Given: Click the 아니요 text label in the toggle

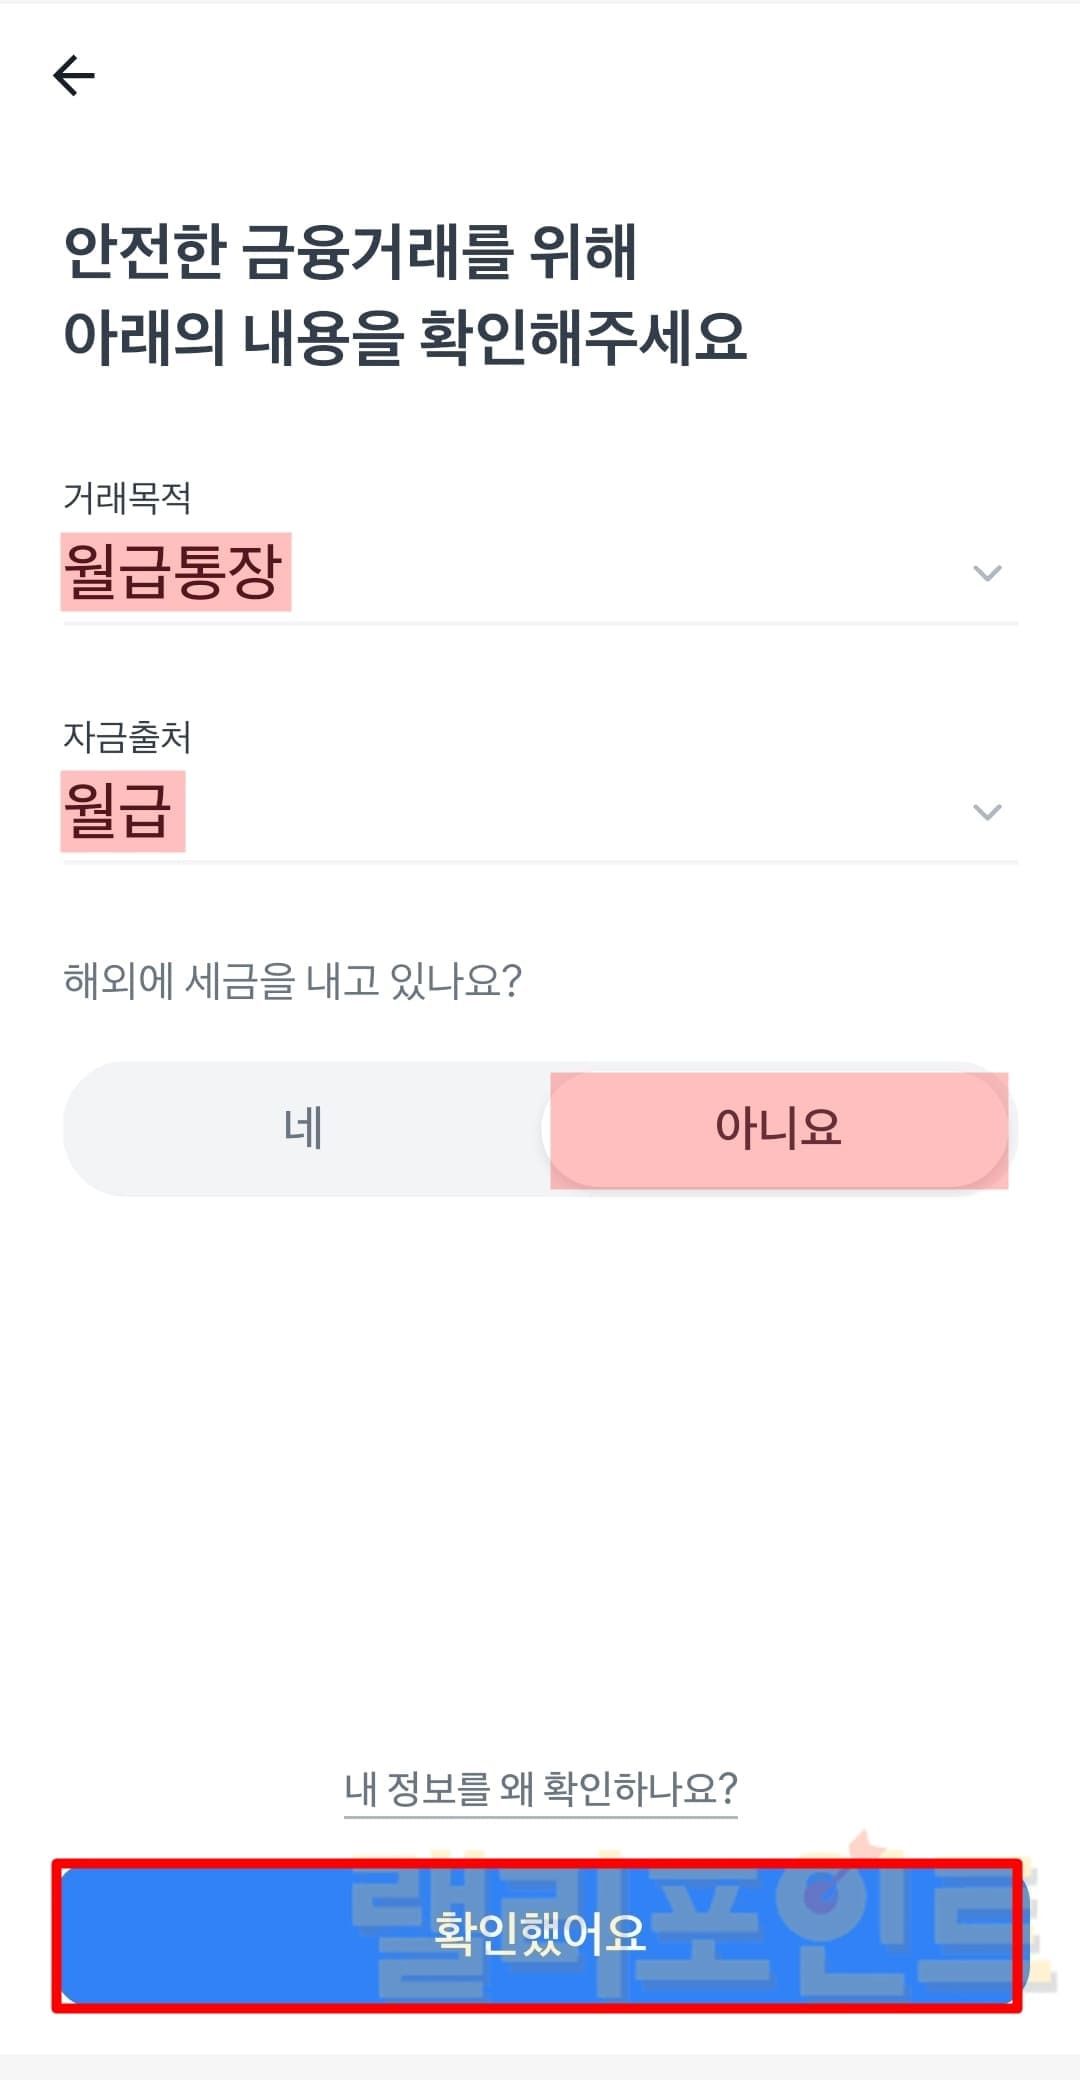Looking at the screenshot, I should tap(778, 1129).
